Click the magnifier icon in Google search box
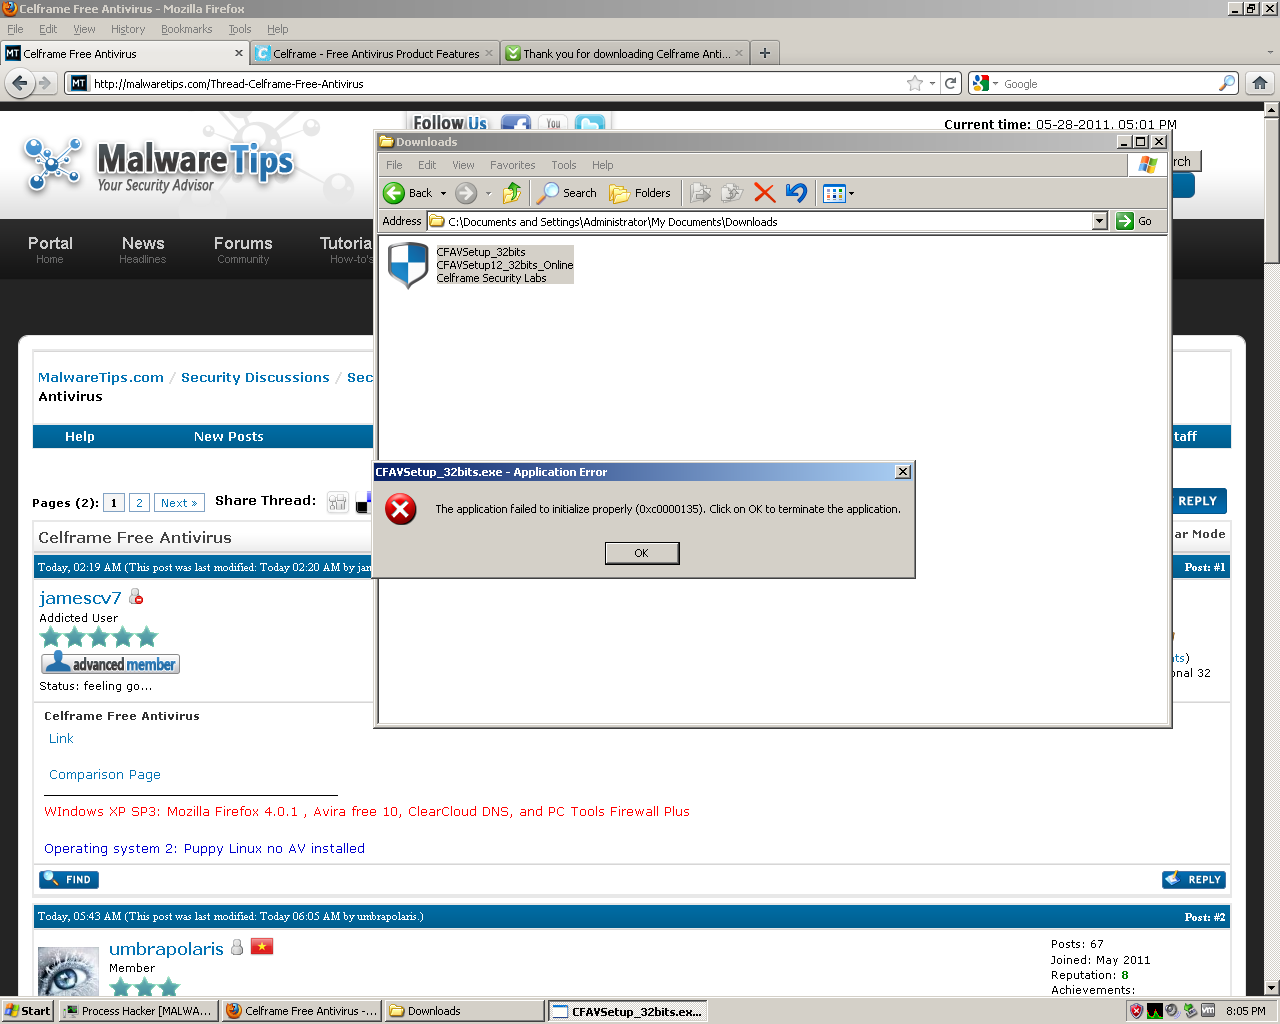 (1227, 83)
